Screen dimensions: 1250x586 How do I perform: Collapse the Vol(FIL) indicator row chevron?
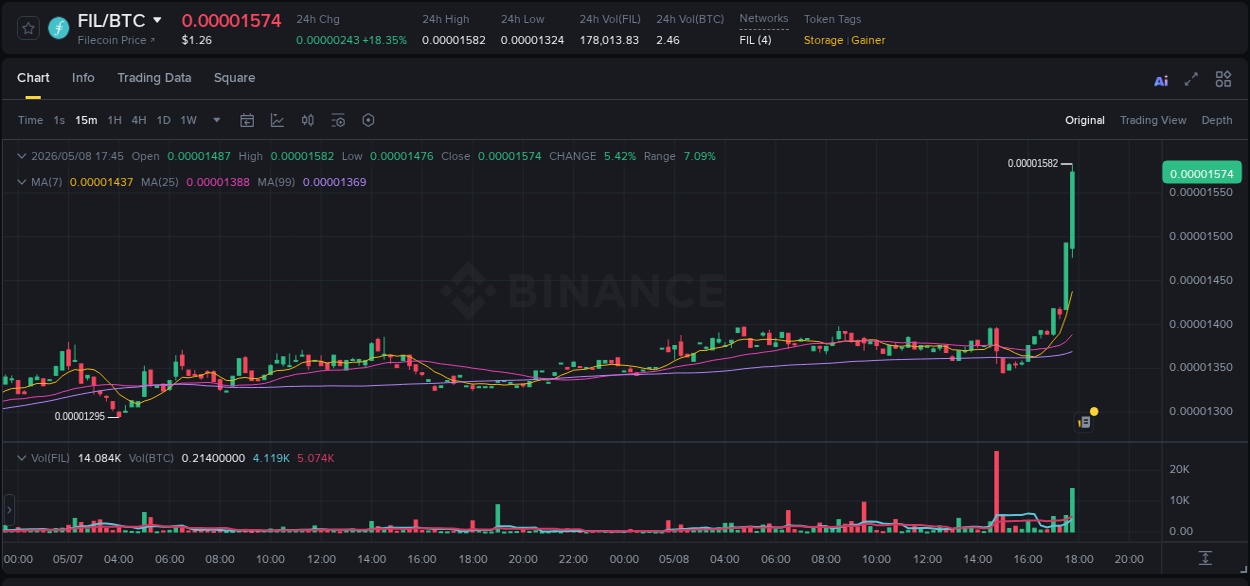click(22, 458)
